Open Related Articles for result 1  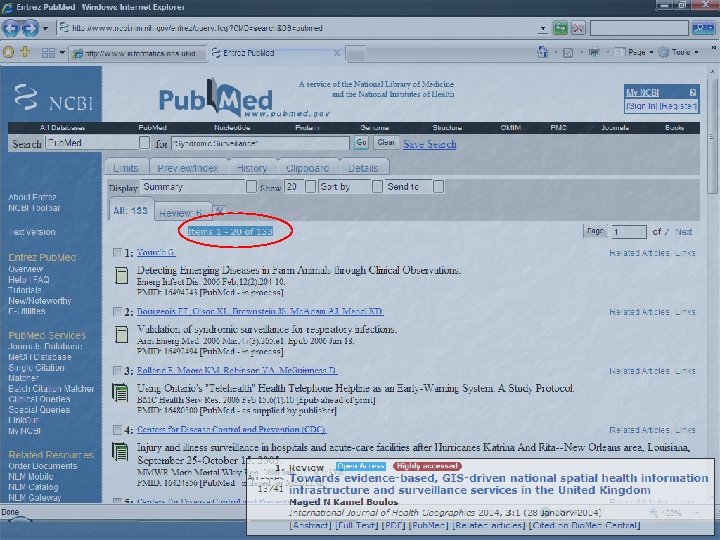pos(639,253)
